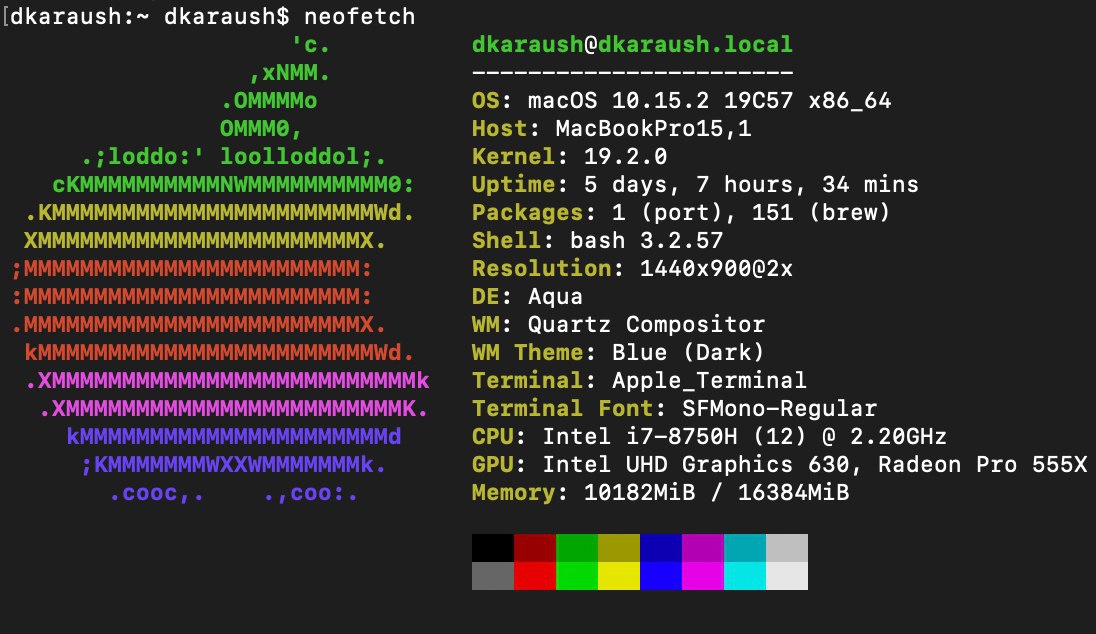Image resolution: width=1096 pixels, height=634 pixels.
Task: Click the white color block
Action: [786, 576]
